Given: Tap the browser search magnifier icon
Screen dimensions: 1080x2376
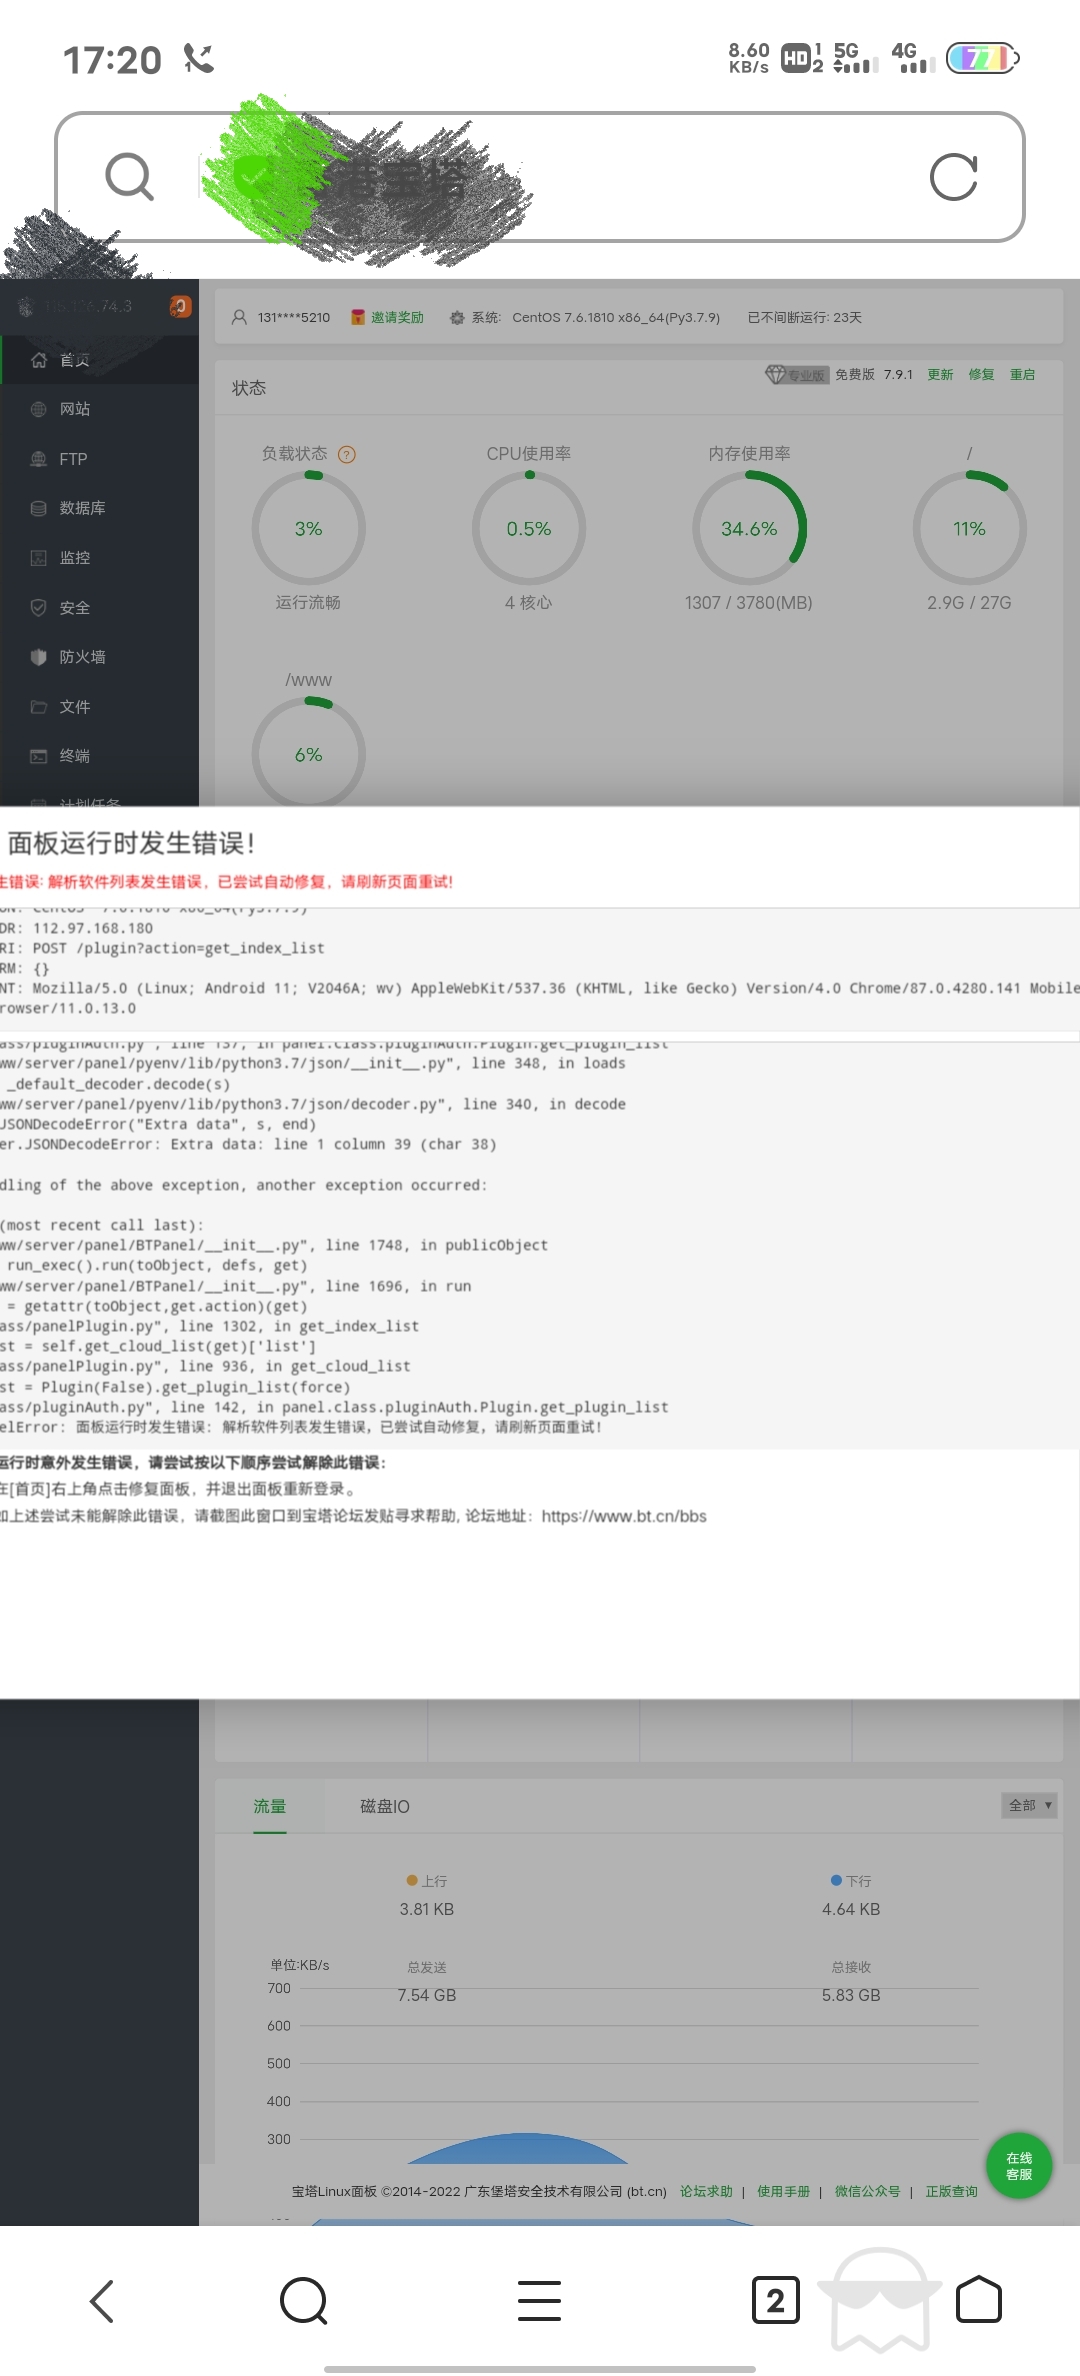Looking at the screenshot, I should click(x=130, y=177).
